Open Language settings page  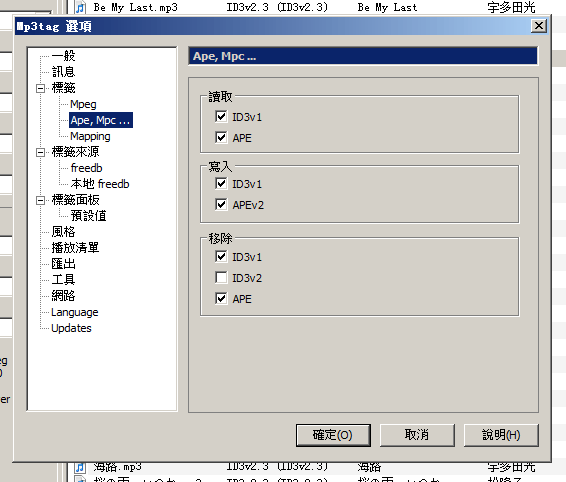pos(75,312)
